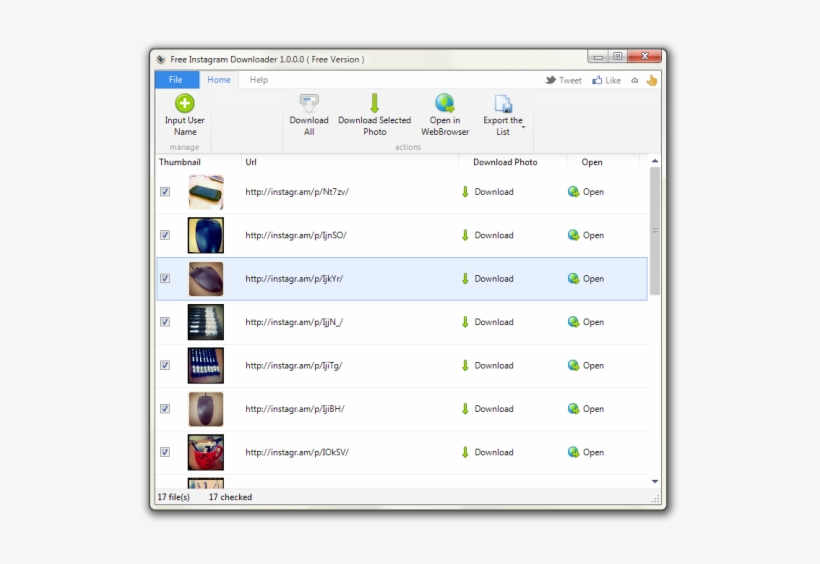Click Open for the IjkYr photo
The height and width of the screenshot is (564, 820).
(586, 279)
